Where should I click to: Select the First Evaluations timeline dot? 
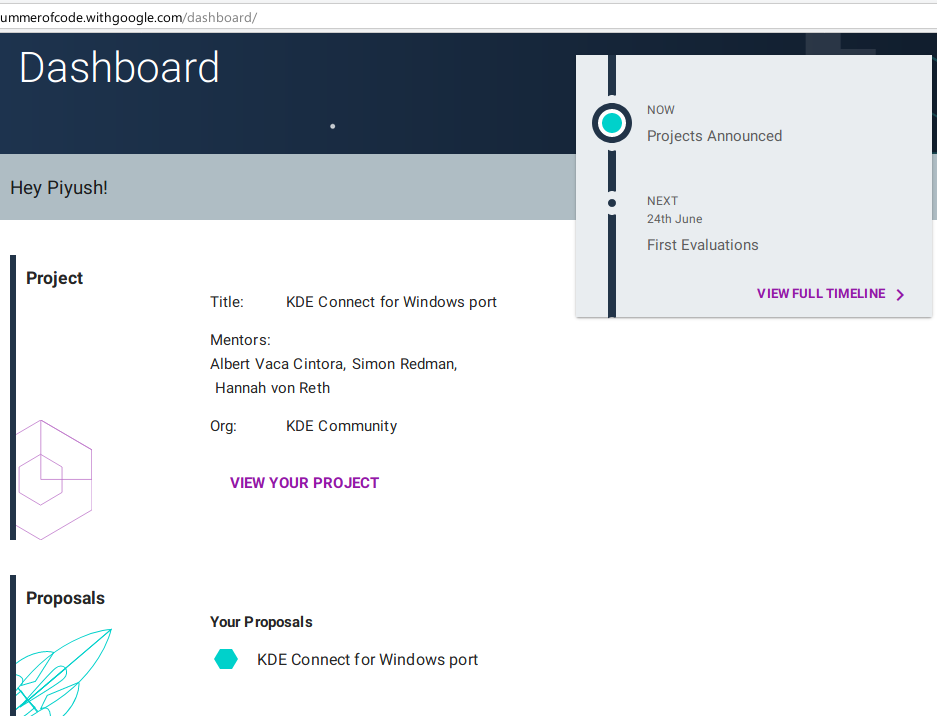click(612, 203)
